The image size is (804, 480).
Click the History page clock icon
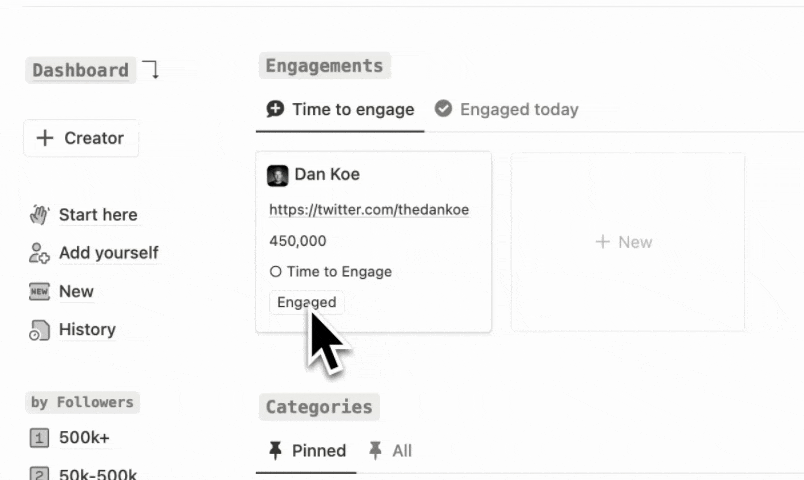(39, 330)
